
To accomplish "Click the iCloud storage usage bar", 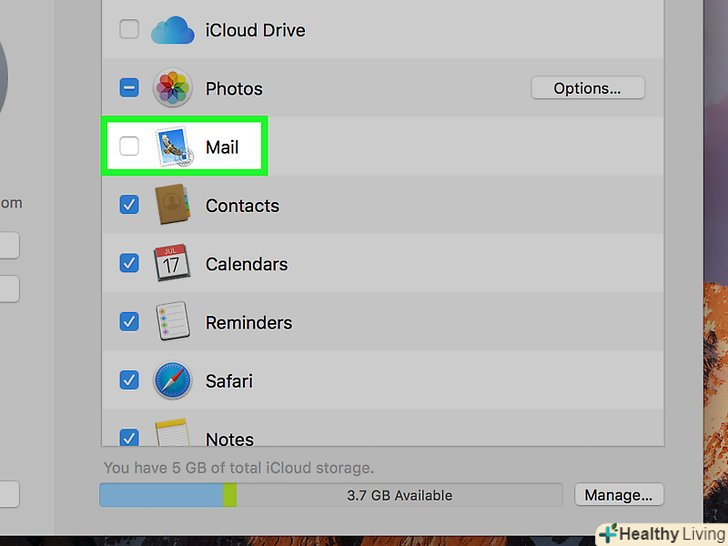I will point(330,495).
